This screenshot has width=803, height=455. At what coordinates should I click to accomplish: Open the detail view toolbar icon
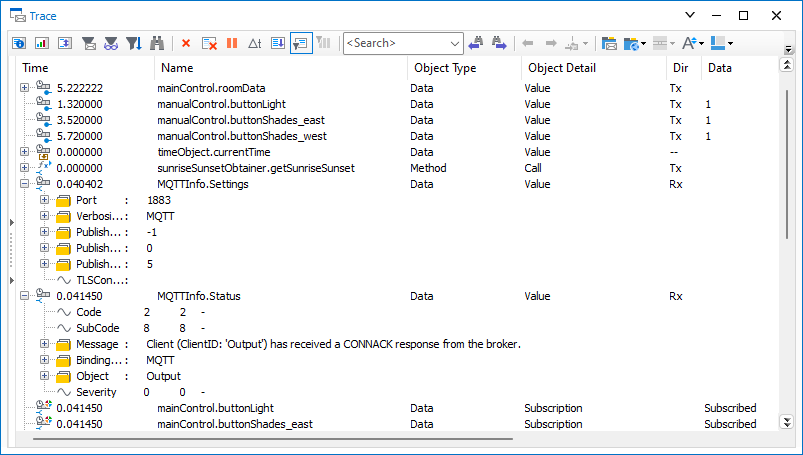coord(19,44)
